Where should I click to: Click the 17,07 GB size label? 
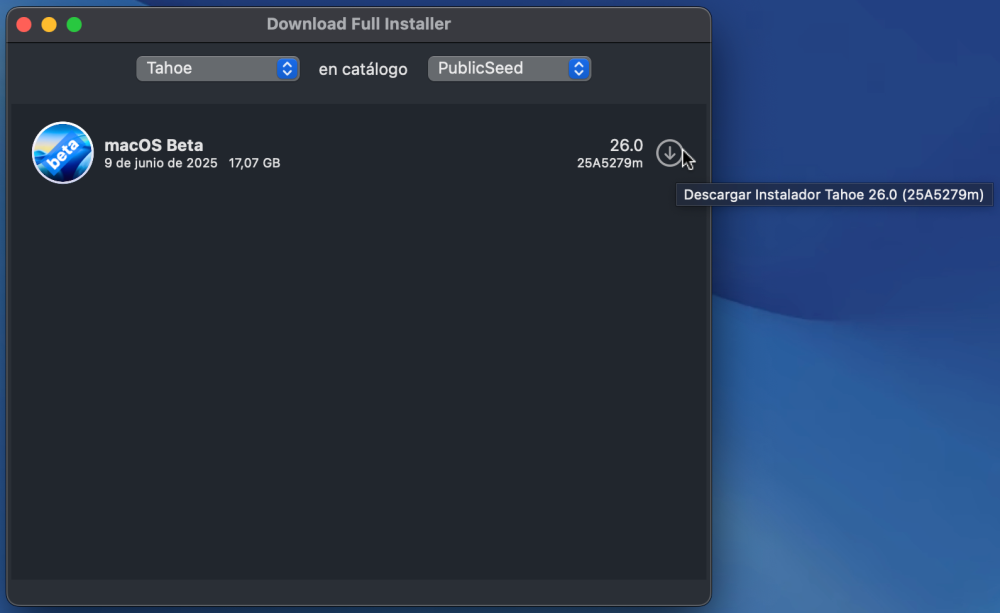(x=254, y=163)
